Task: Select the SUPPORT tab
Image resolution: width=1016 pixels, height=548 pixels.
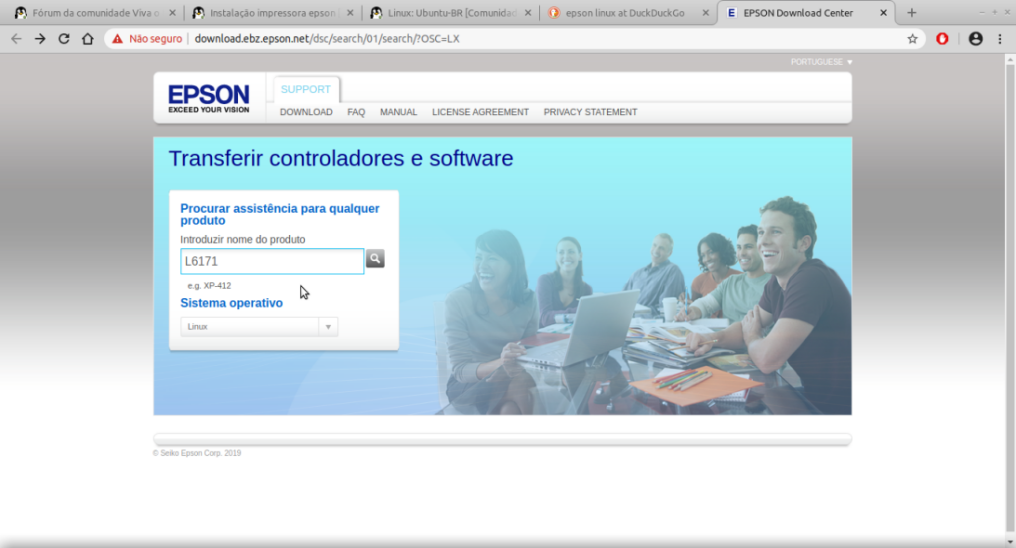Action: [x=306, y=89]
